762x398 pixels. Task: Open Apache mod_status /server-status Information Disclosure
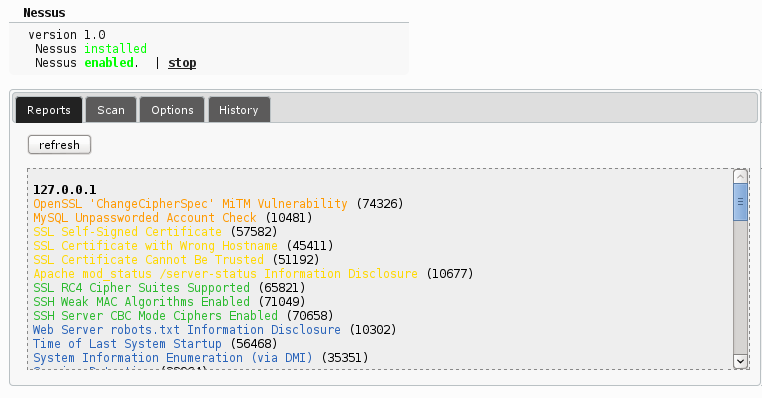tap(225, 274)
